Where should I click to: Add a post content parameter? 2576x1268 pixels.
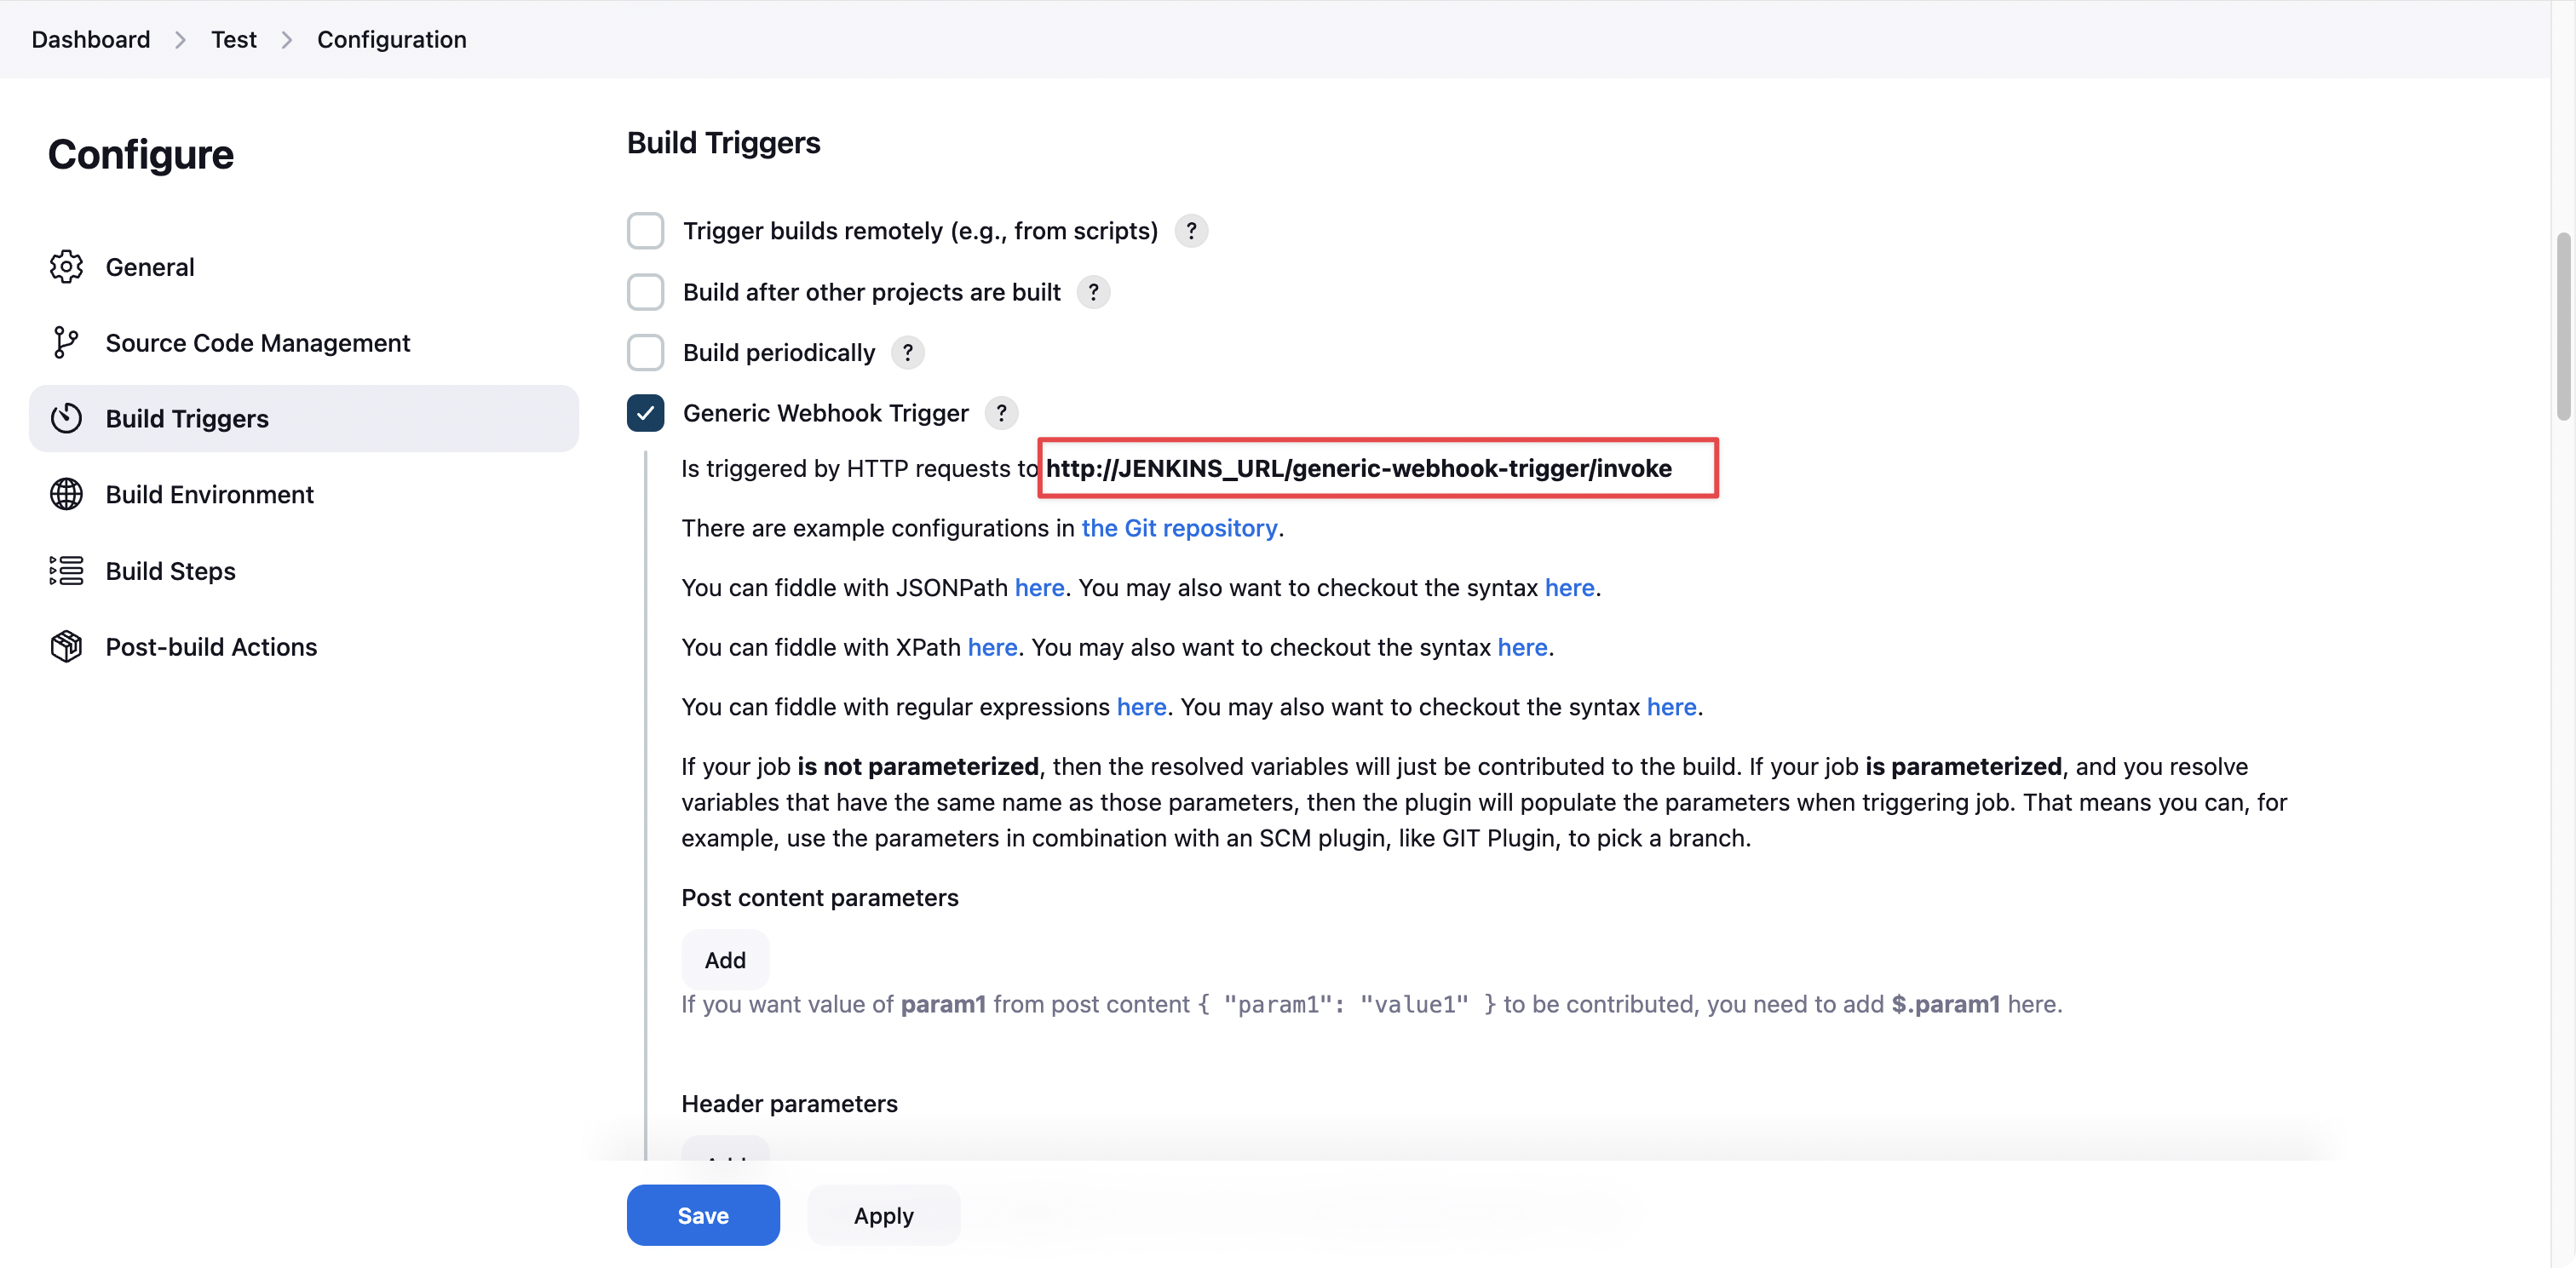[x=725, y=960]
